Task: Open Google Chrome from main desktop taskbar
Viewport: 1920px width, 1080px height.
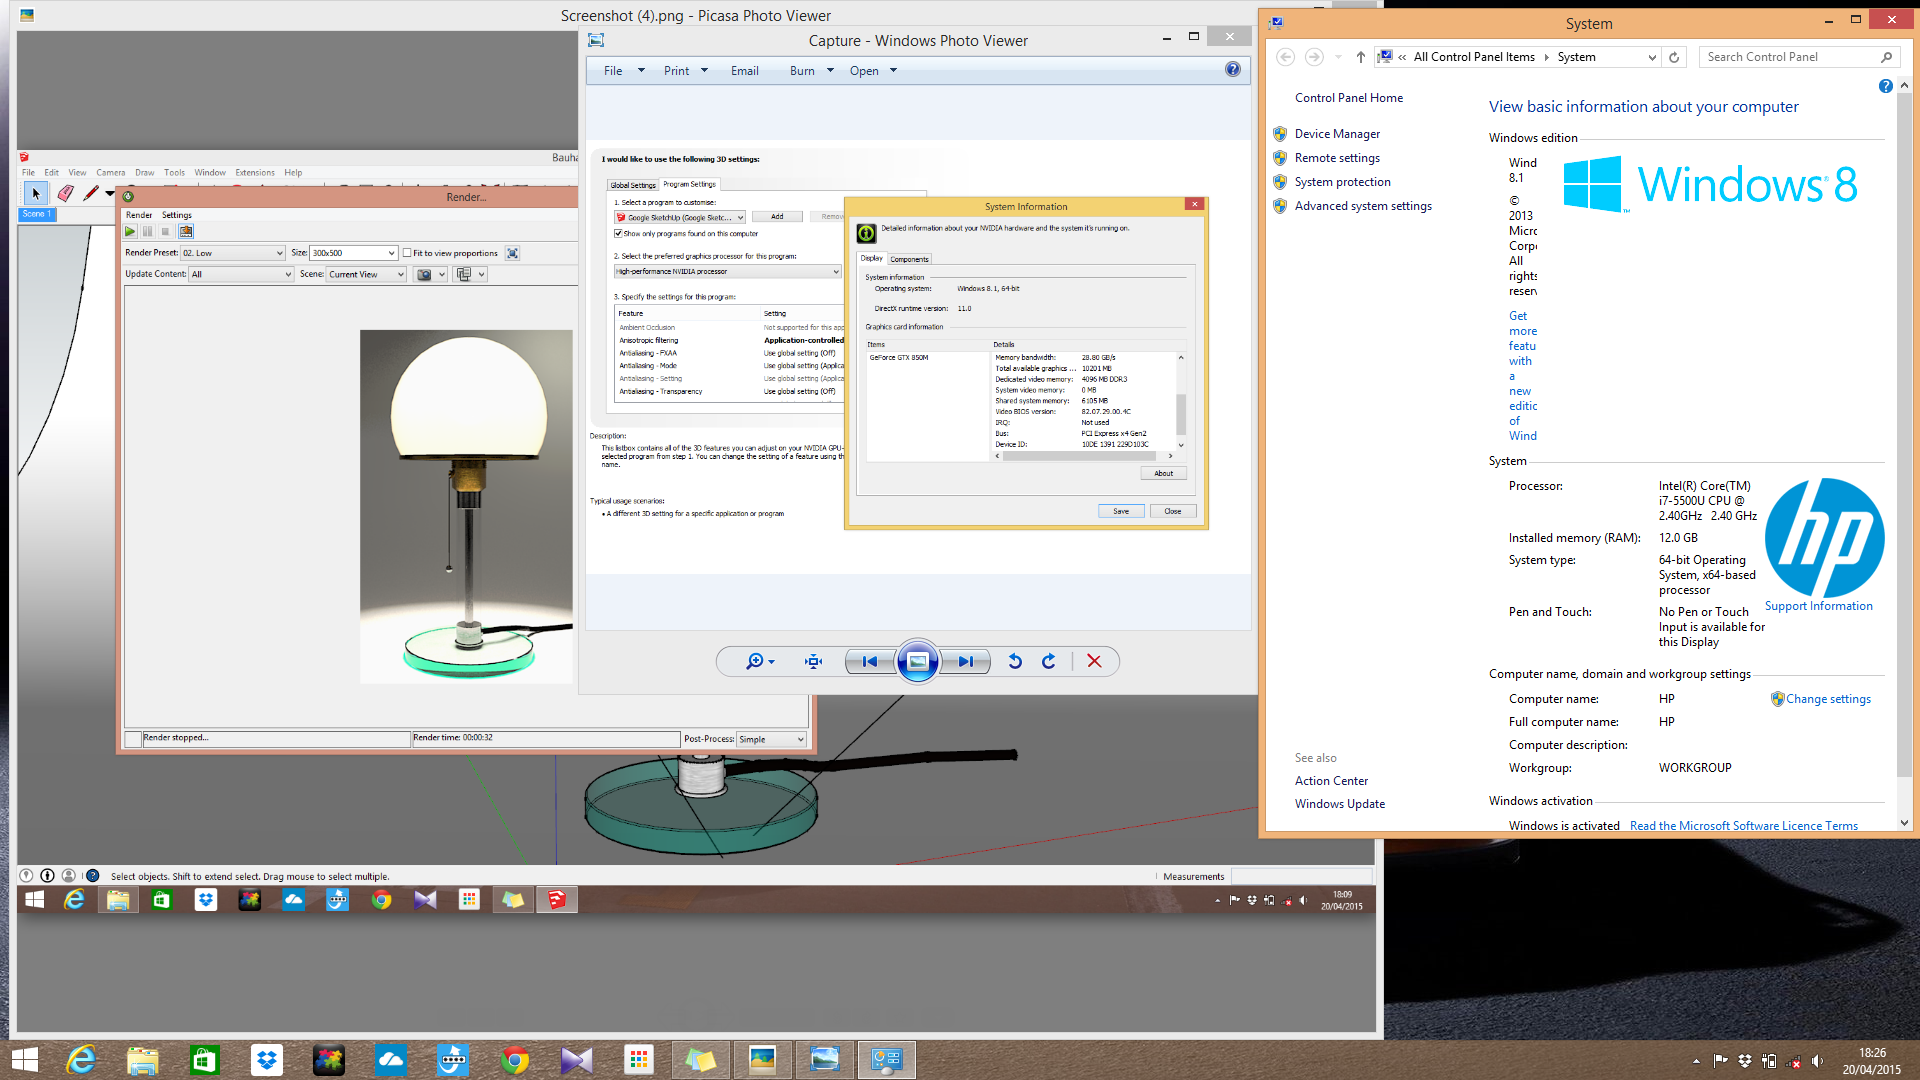Action: pyautogui.click(x=515, y=1060)
